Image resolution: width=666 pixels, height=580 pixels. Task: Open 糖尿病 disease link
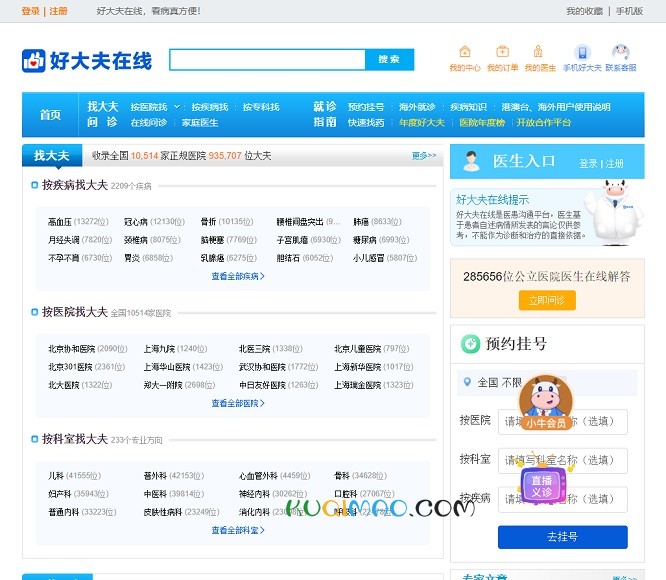point(364,240)
